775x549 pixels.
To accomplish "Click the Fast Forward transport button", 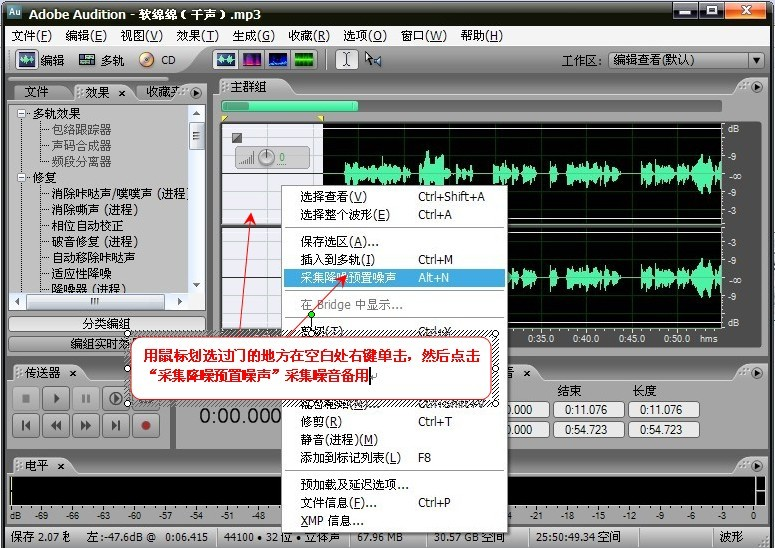I will pos(86,425).
